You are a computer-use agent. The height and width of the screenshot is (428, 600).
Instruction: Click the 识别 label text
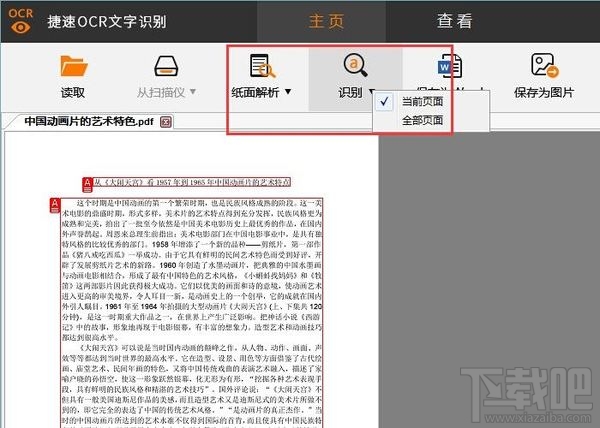[x=350, y=92]
